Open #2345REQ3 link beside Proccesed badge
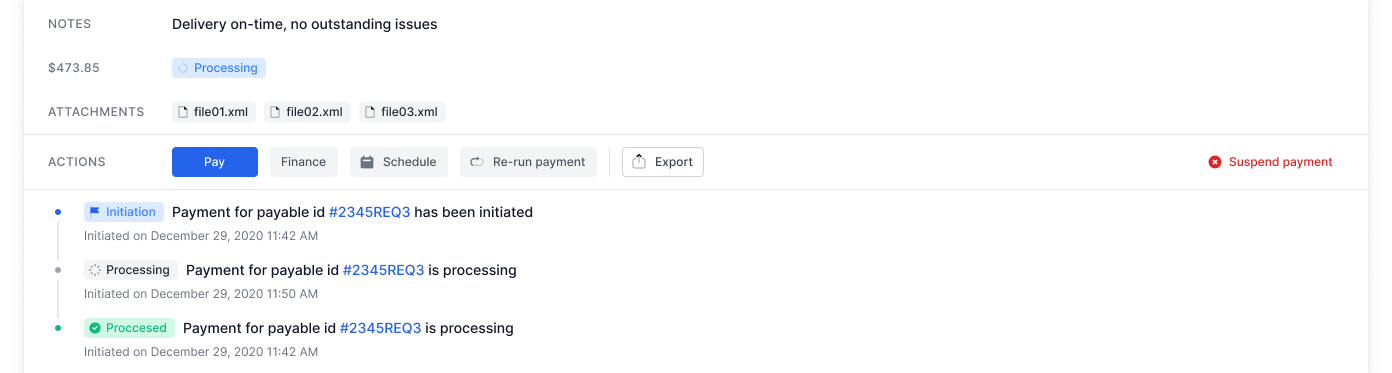Viewport: 1392px width, 373px height. click(x=380, y=328)
